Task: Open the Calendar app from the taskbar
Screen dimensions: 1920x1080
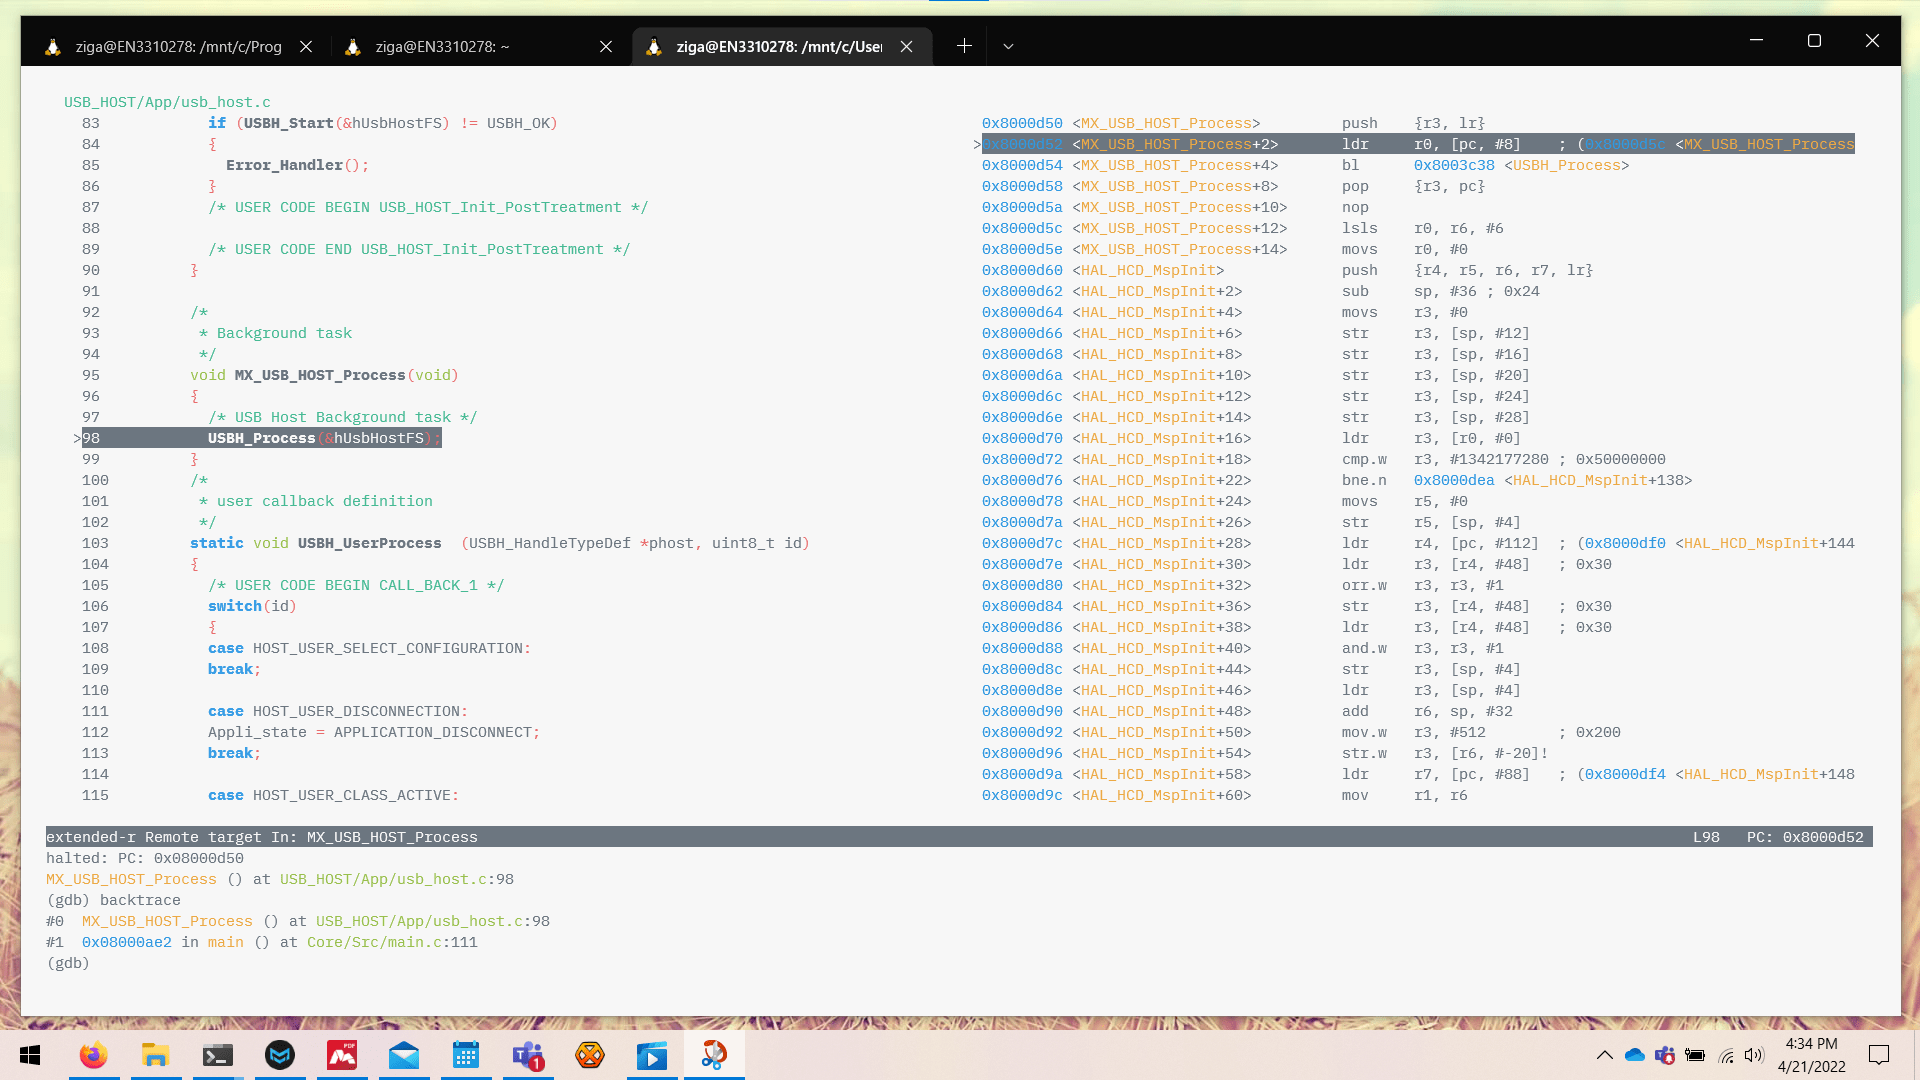Action: coord(466,1055)
